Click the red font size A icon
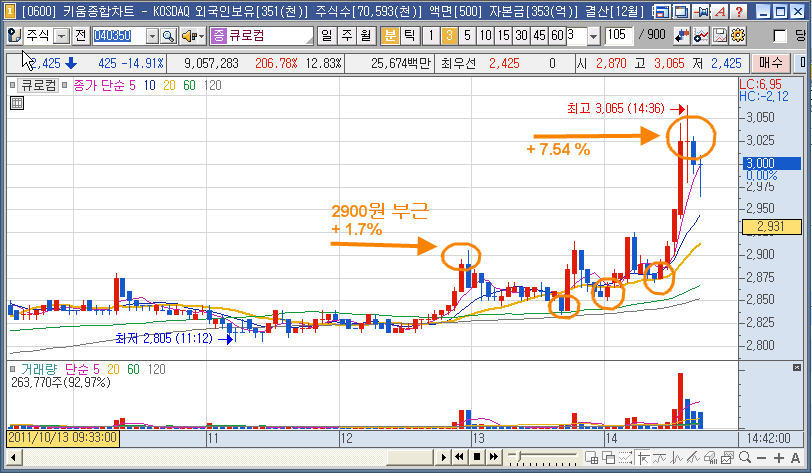The image size is (812, 473). [x=720, y=11]
